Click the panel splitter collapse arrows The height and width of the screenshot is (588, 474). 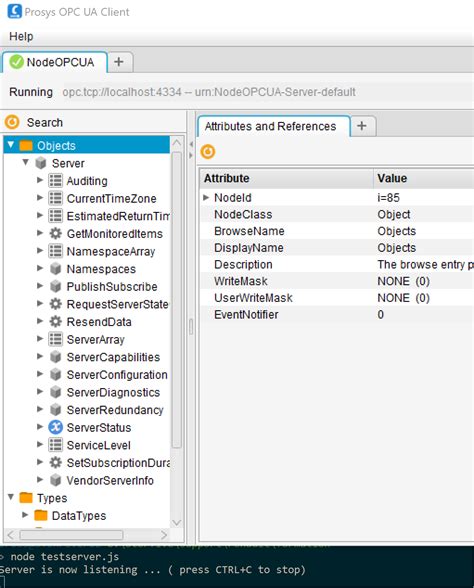[191, 149]
